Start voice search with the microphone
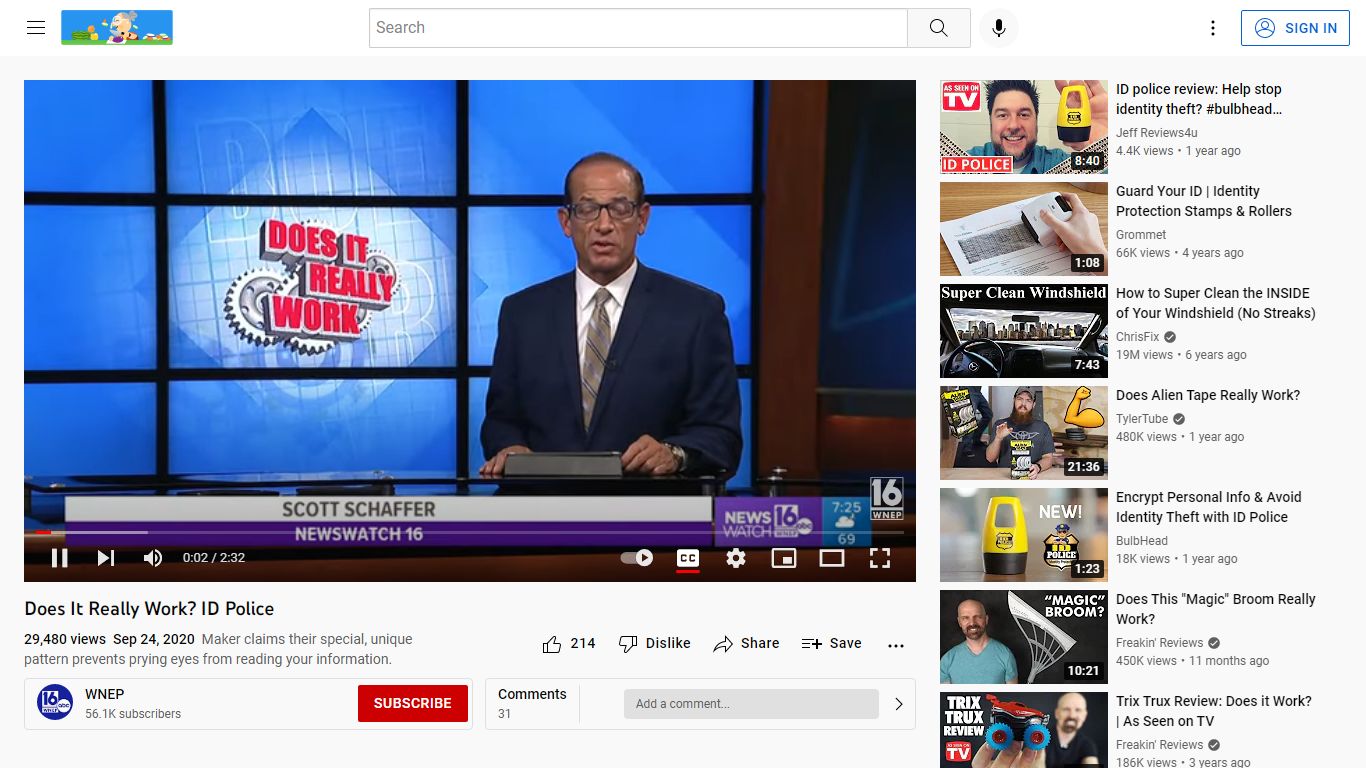The image size is (1366, 768). click(998, 28)
